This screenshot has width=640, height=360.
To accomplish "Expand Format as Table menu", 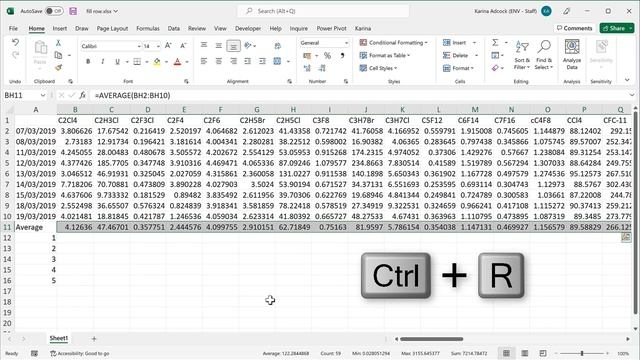I will point(385,55).
